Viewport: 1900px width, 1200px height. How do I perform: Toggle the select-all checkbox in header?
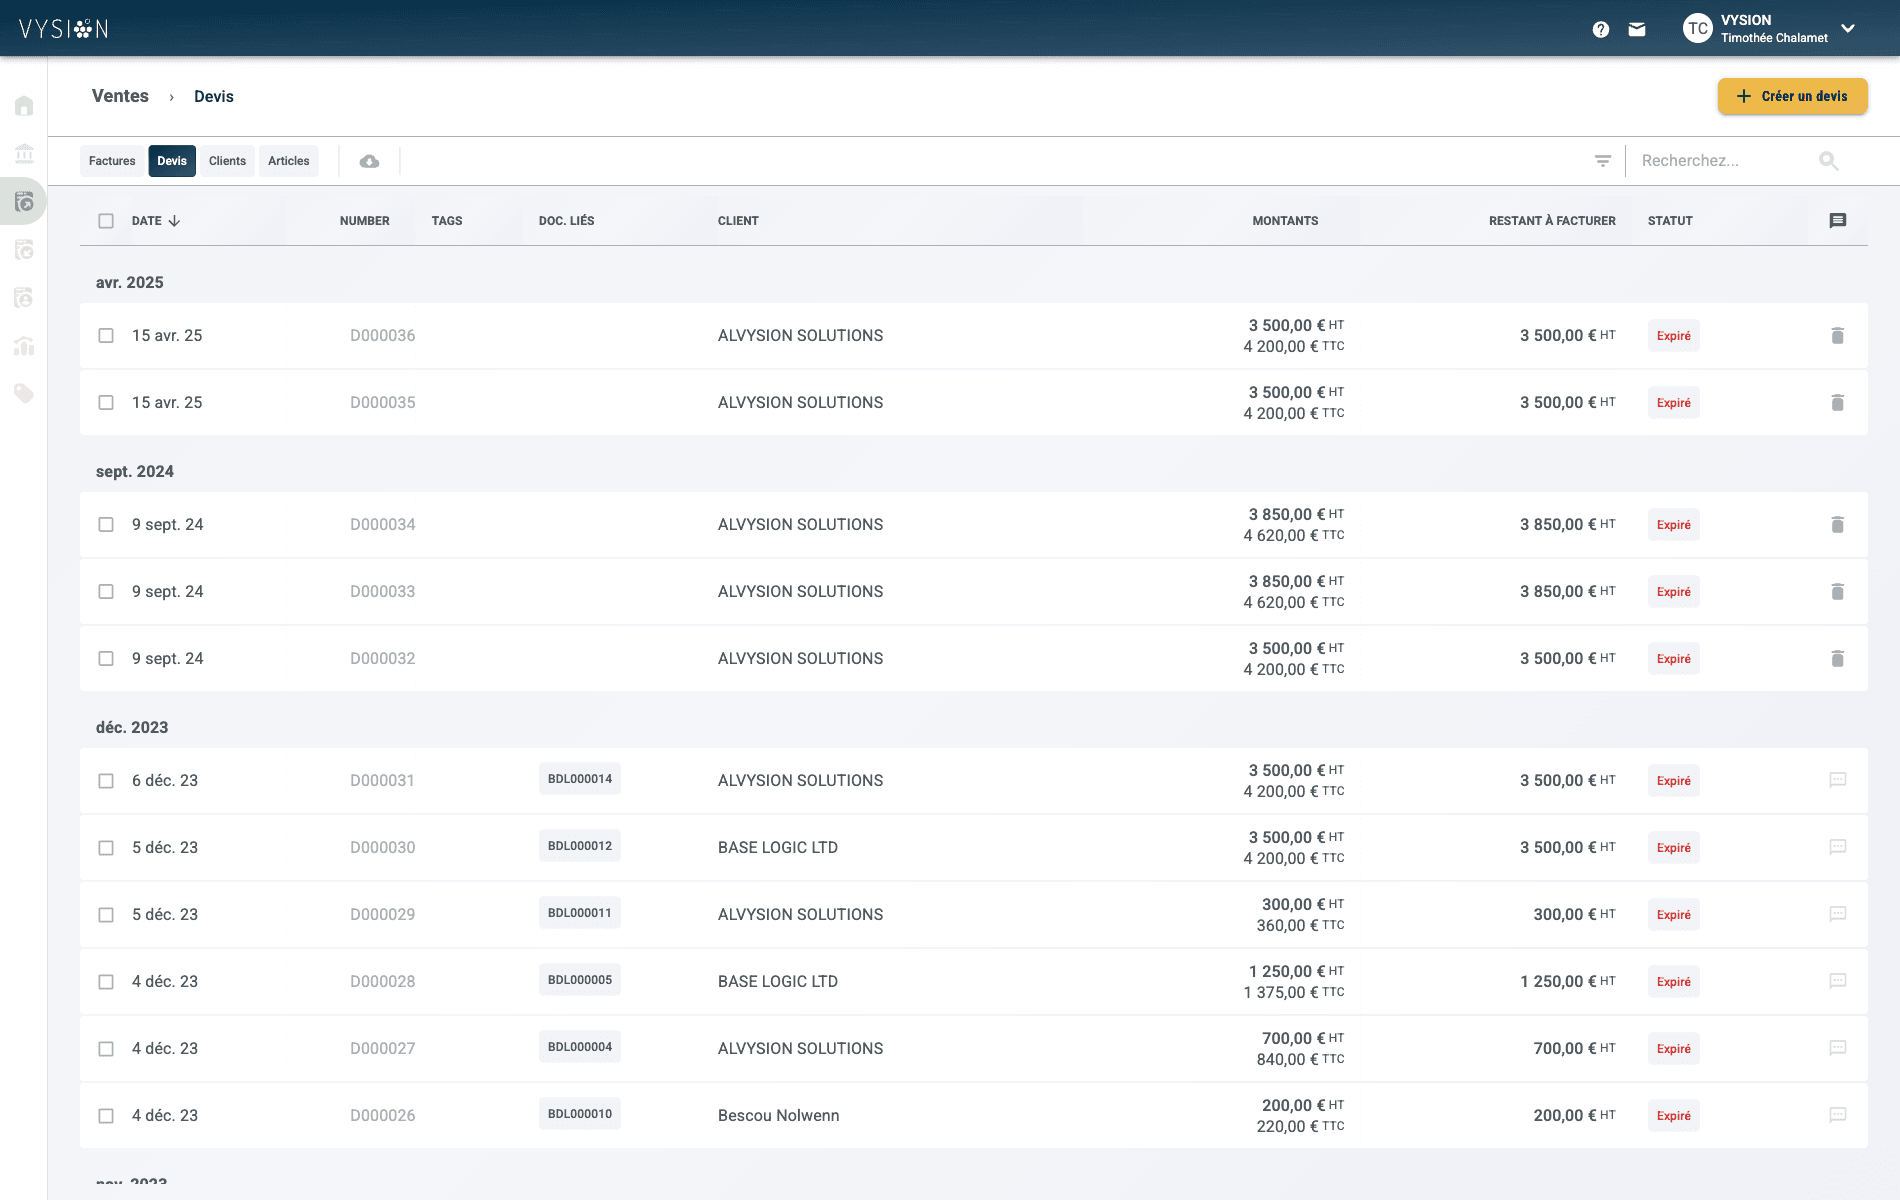106,221
